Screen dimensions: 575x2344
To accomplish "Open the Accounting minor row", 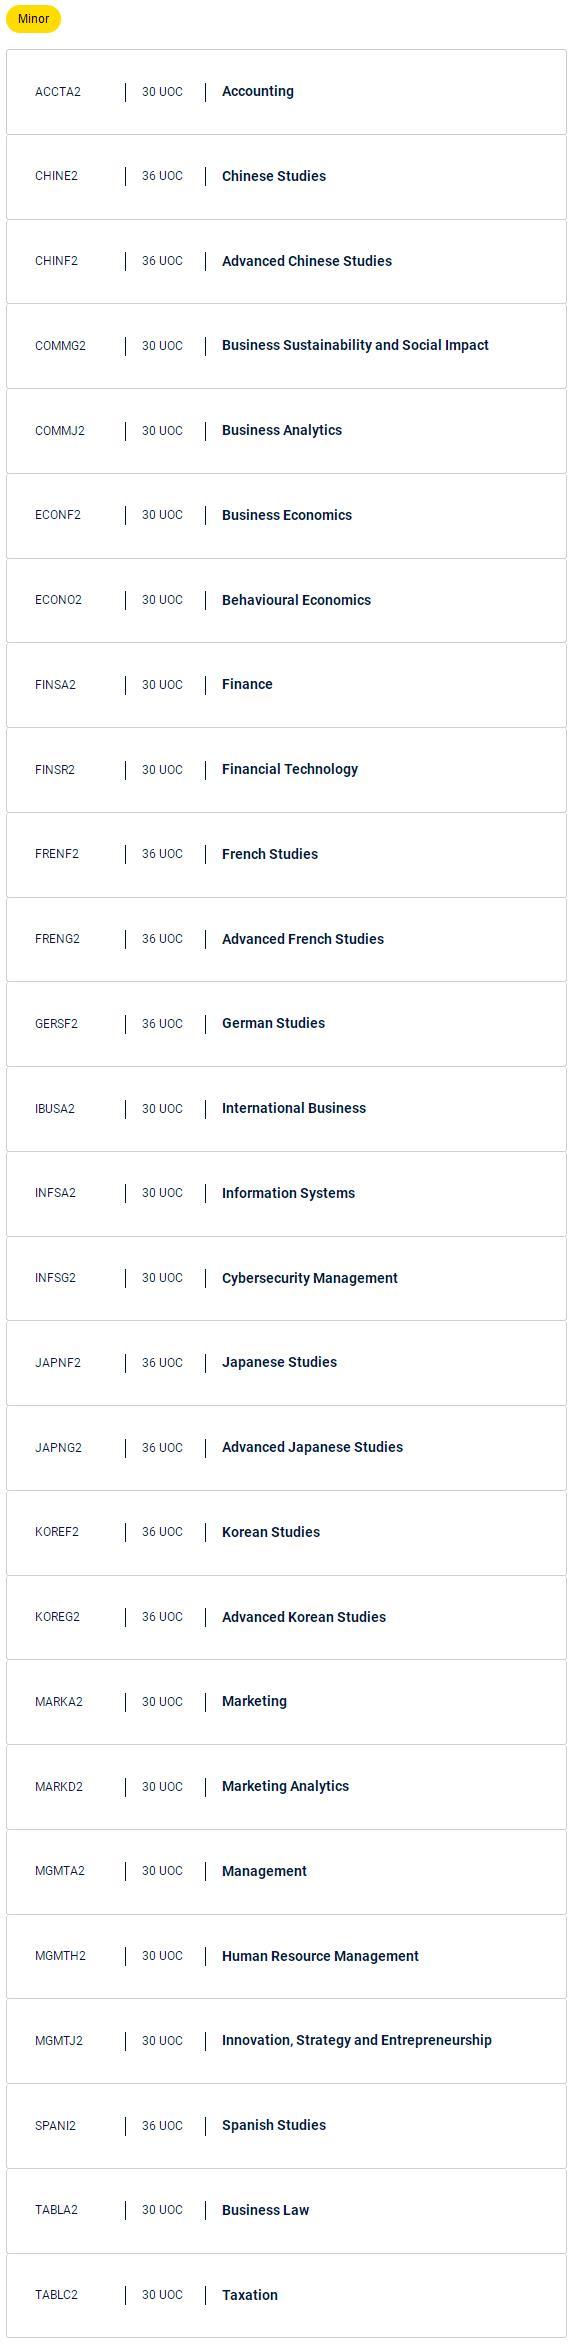I will pos(286,92).
